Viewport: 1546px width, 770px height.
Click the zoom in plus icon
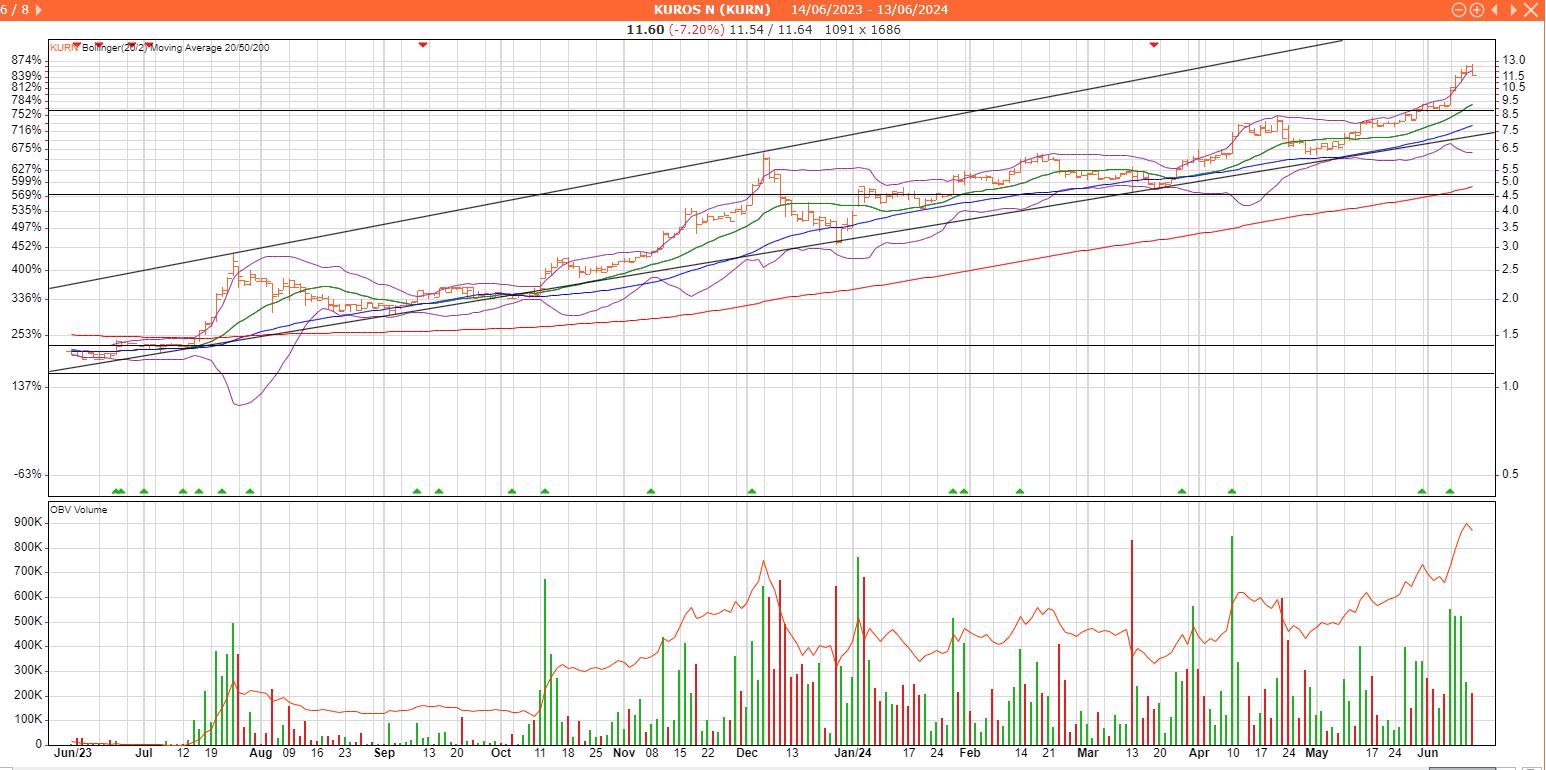[x=1476, y=10]
